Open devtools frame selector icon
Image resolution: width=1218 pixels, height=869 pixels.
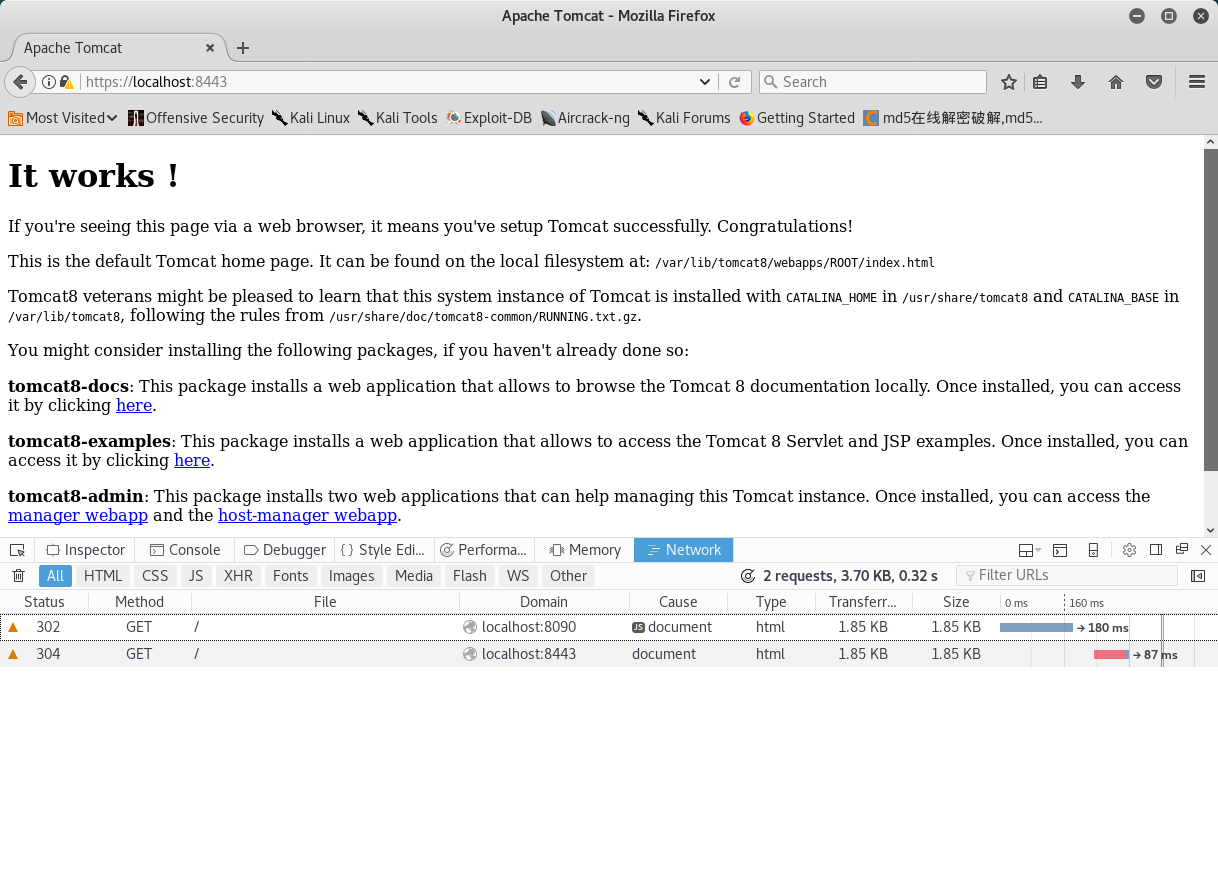tap(1029, 550)
